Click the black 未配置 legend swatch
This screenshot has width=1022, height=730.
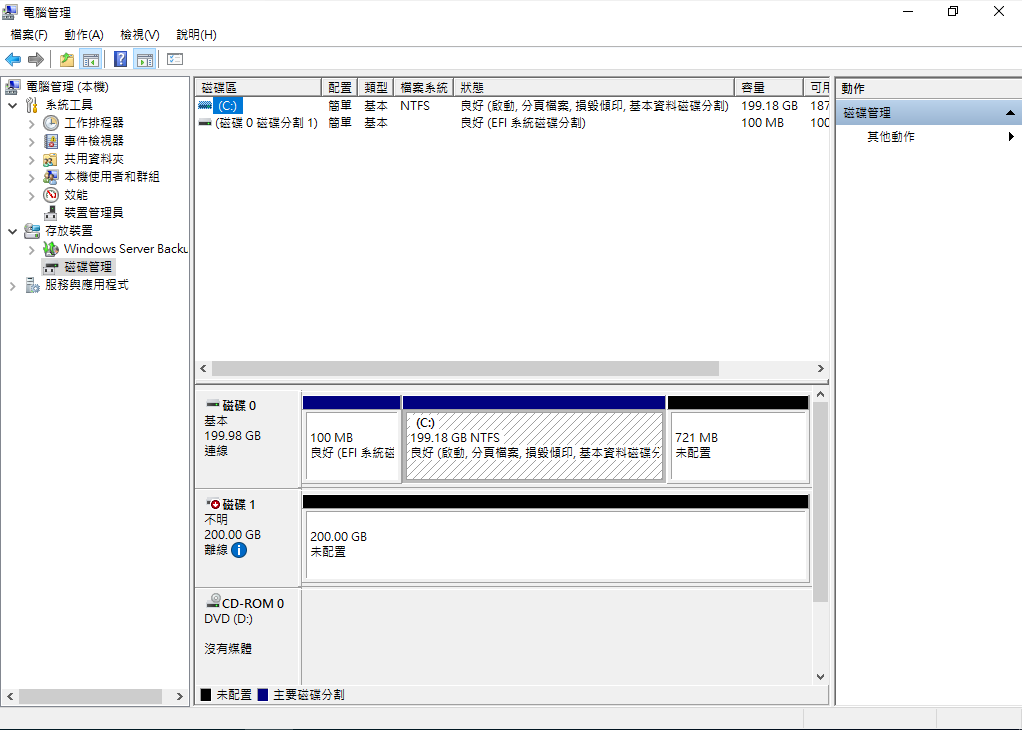pyautogui.click(x=206, y=695)
